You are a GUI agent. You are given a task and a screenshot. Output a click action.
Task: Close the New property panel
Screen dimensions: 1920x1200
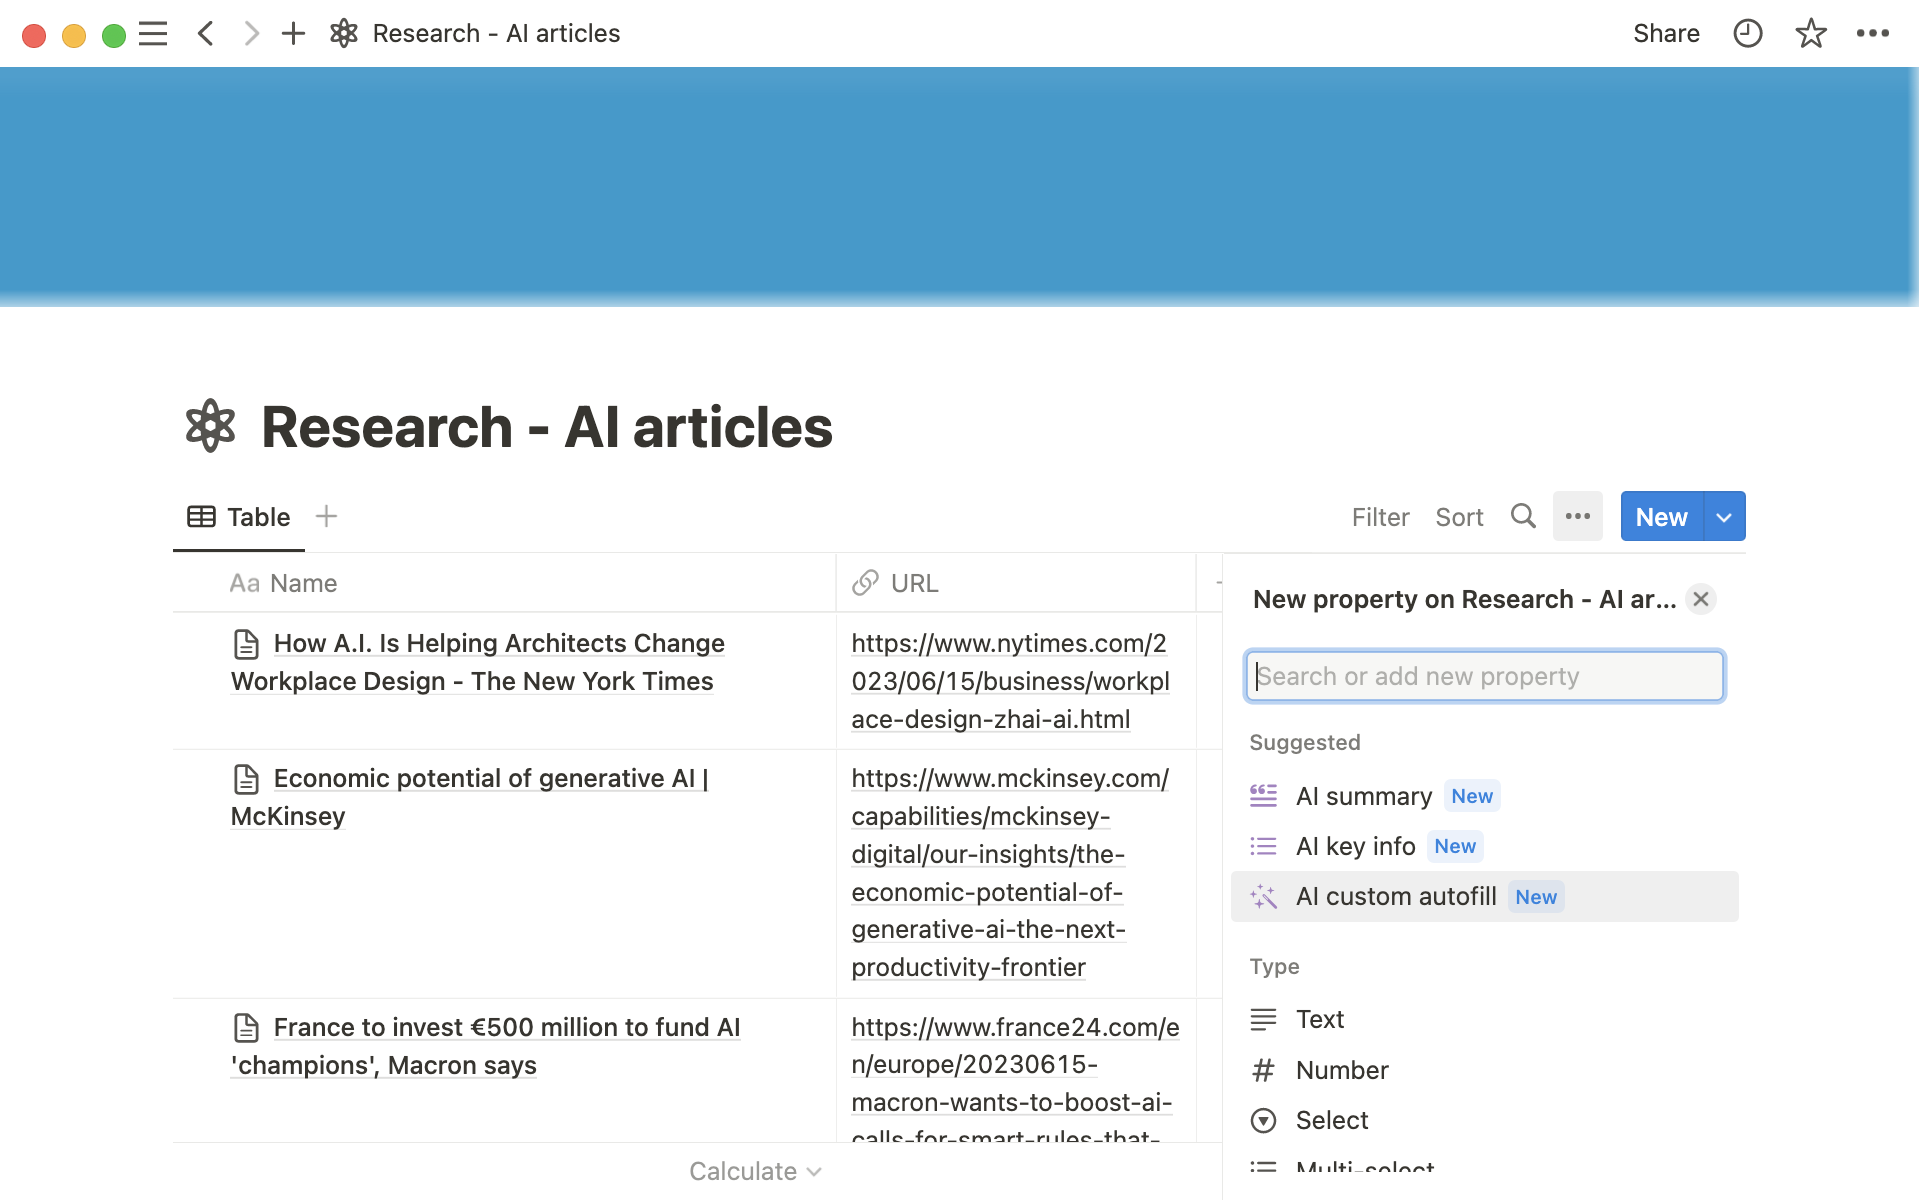pos(1700,599)
